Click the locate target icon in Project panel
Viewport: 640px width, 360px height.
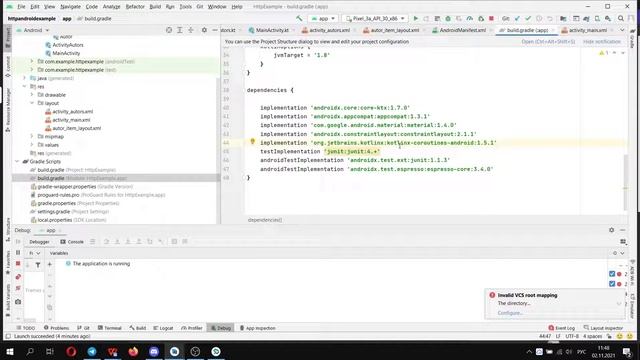click(x=169, y=30)
